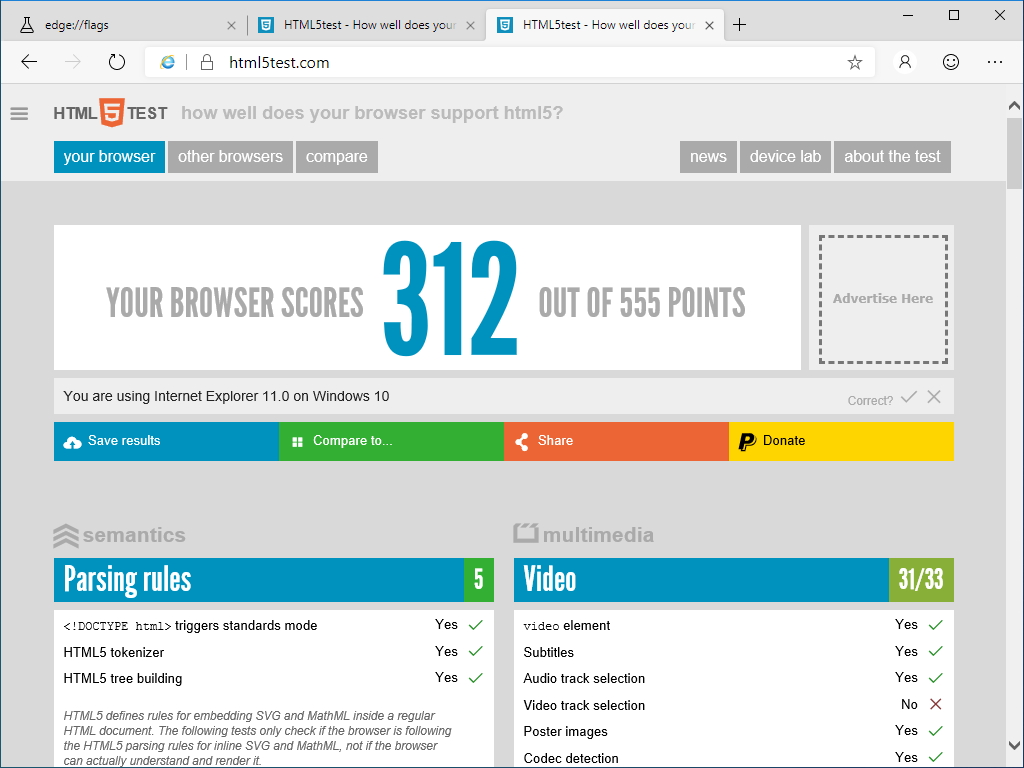
Task: Select the "other browsers" tab
Action: [230, 157]
